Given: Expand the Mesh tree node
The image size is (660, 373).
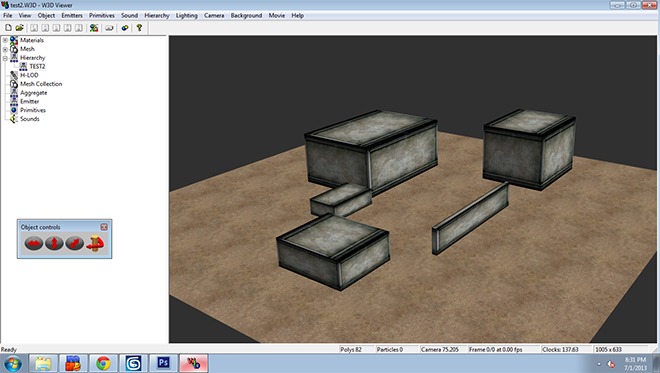Looking at the screenshot, I should (5, 49).
